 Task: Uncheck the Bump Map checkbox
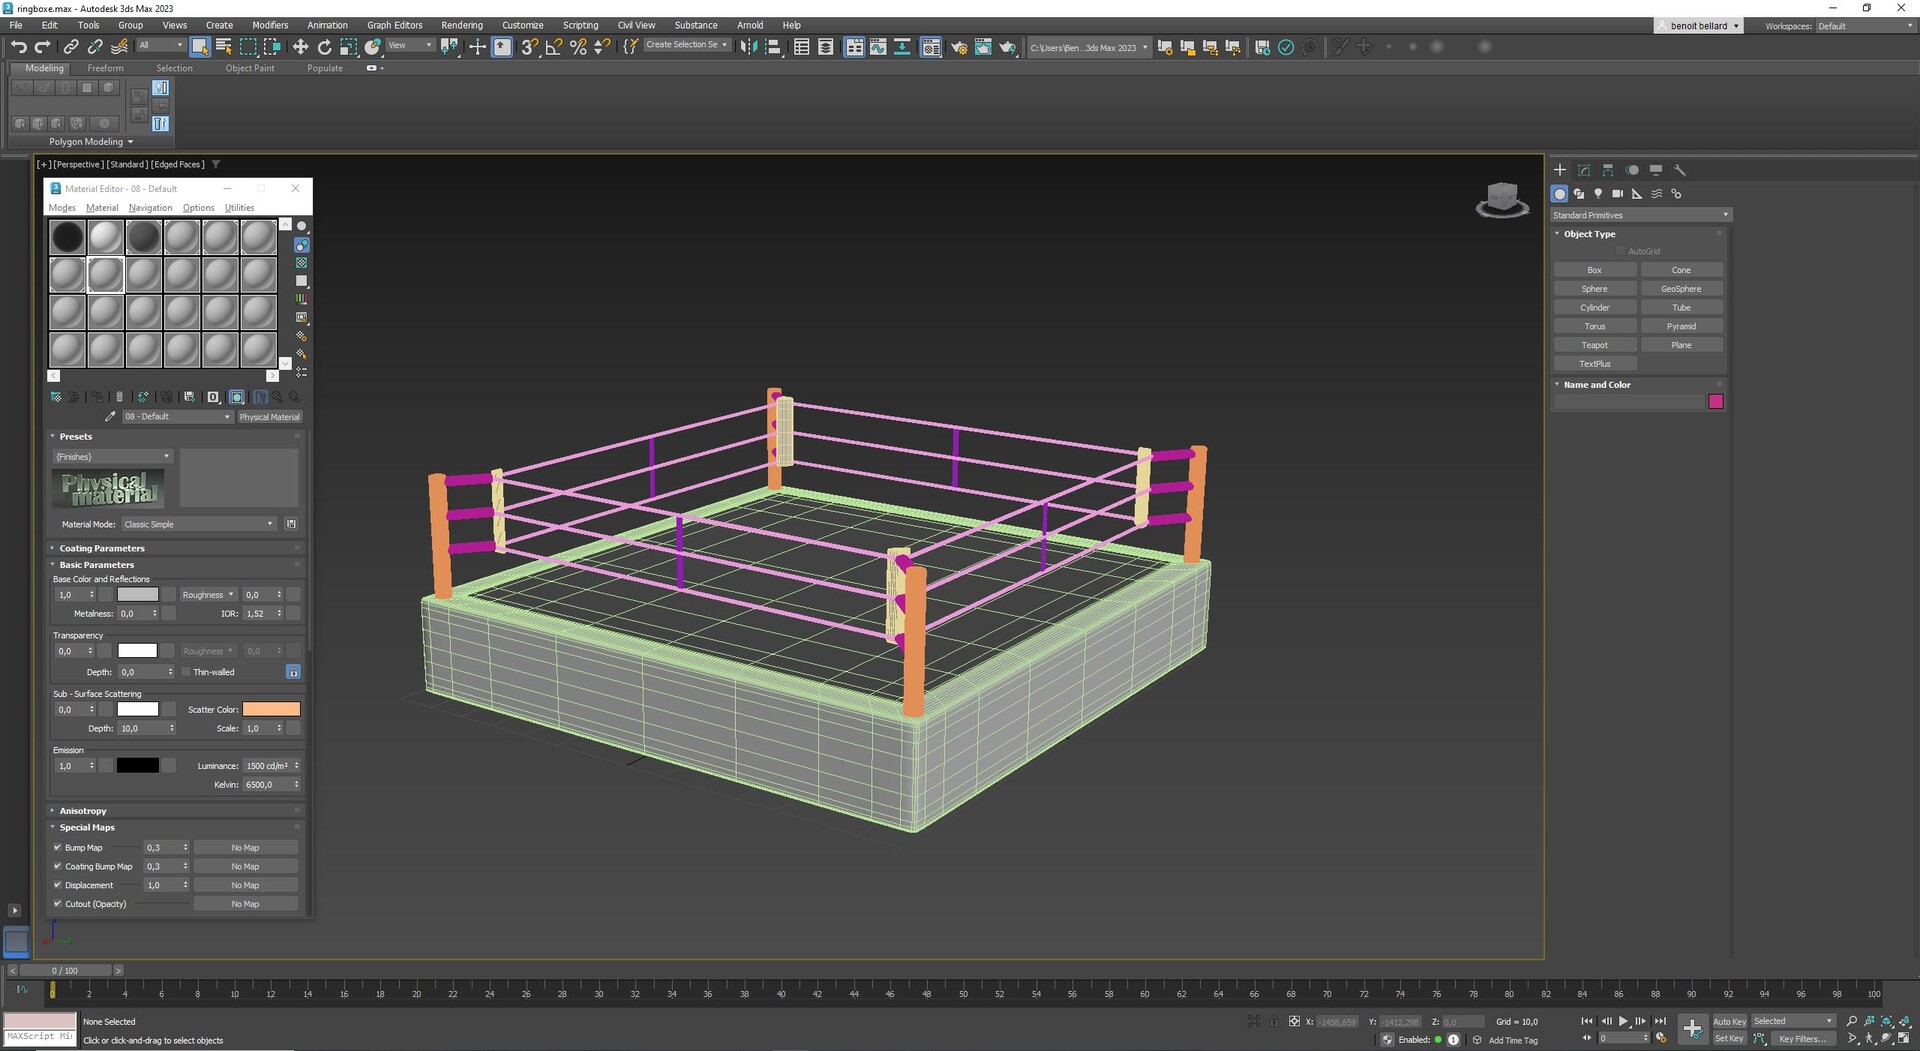pos(58,848)
